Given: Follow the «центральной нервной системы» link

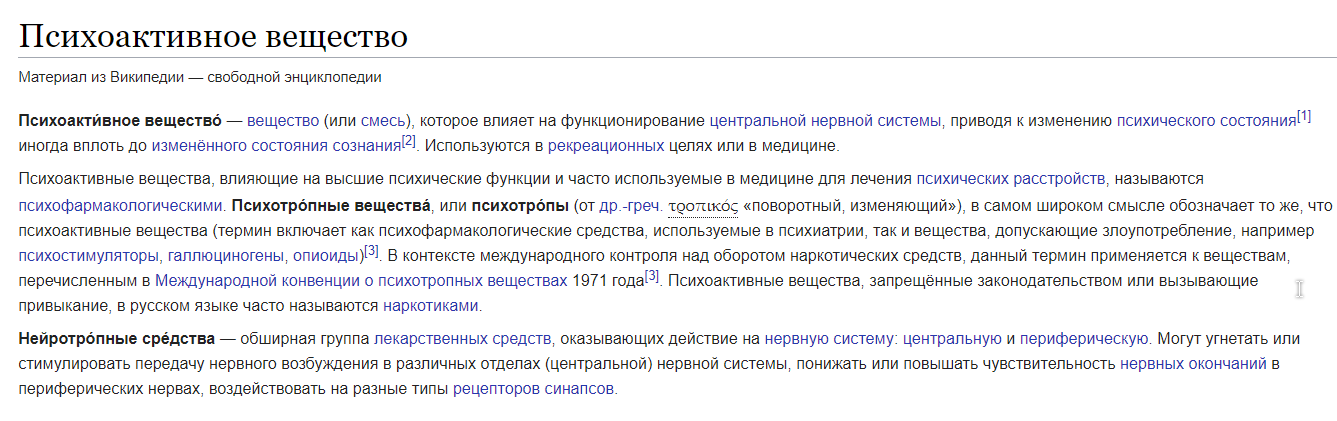Looking at the screenshot, I should [x=825, y=121].
